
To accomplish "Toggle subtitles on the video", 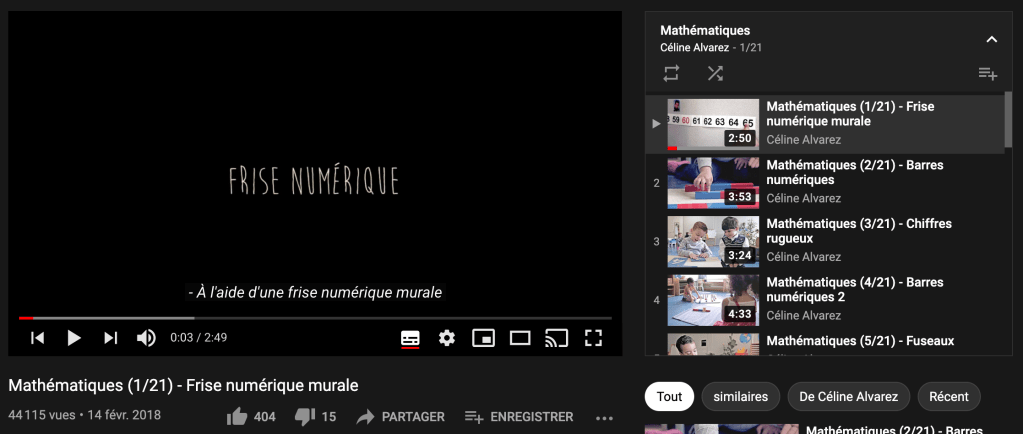I will [410, 338].
